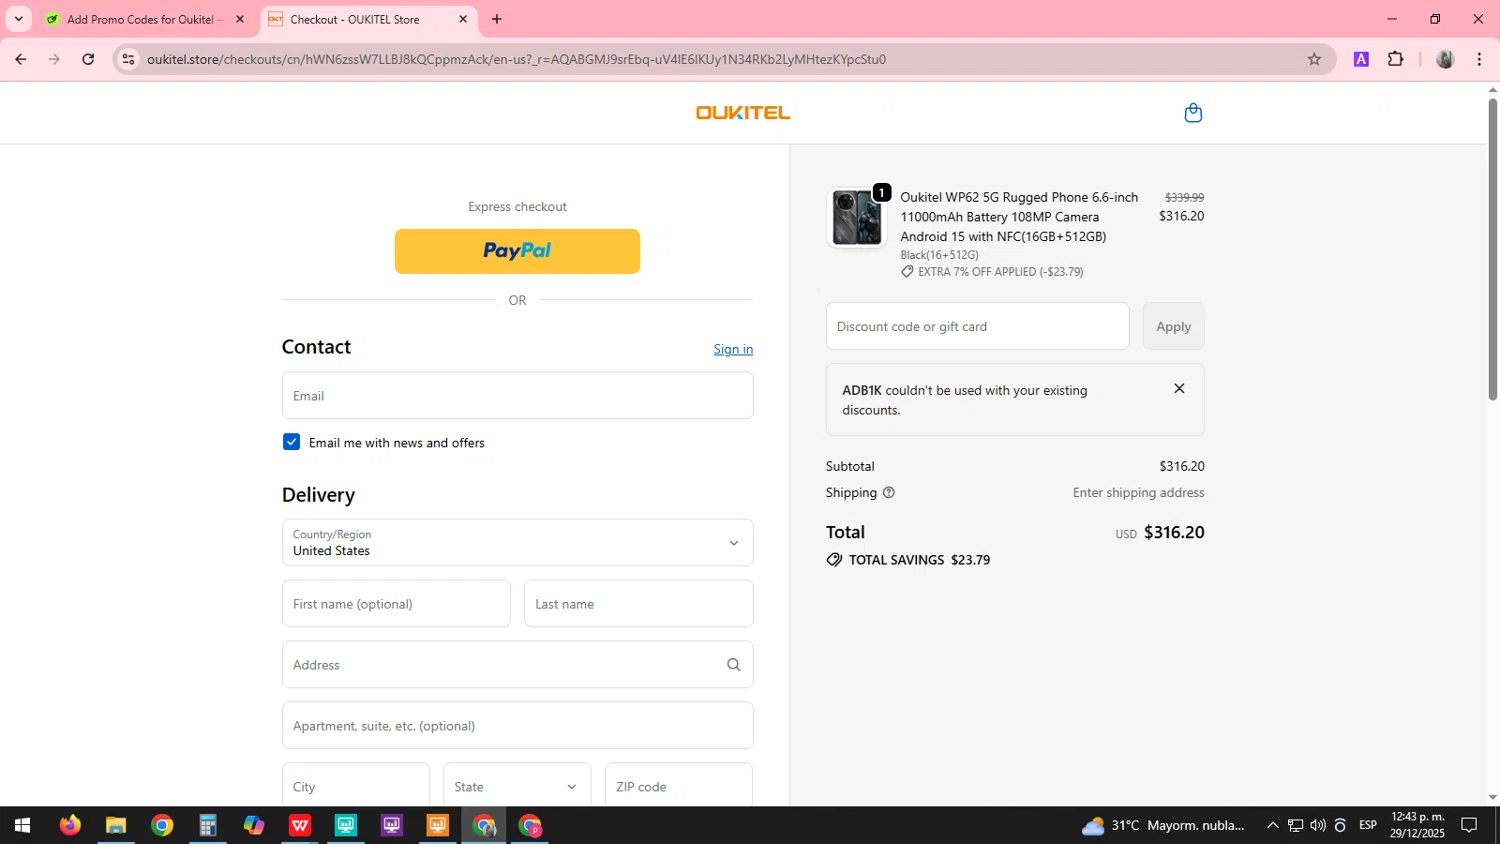The image size is (1500, 844).
Task: Click the Apply discount button
Action: 1173,326
